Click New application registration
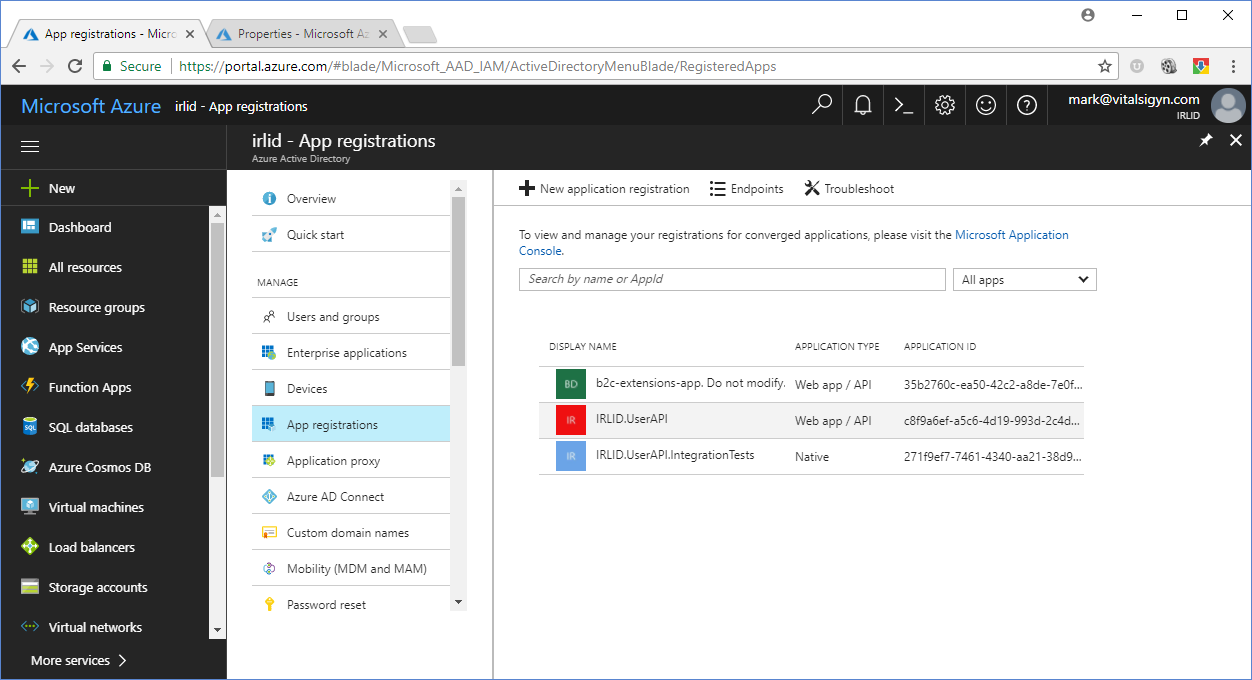 click(x=604, y=188)
